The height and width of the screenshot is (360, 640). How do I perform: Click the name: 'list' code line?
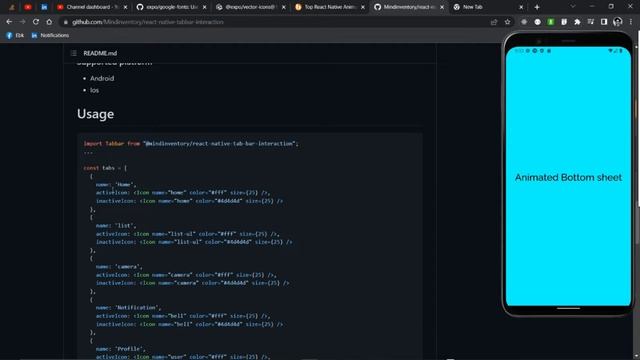116,225
